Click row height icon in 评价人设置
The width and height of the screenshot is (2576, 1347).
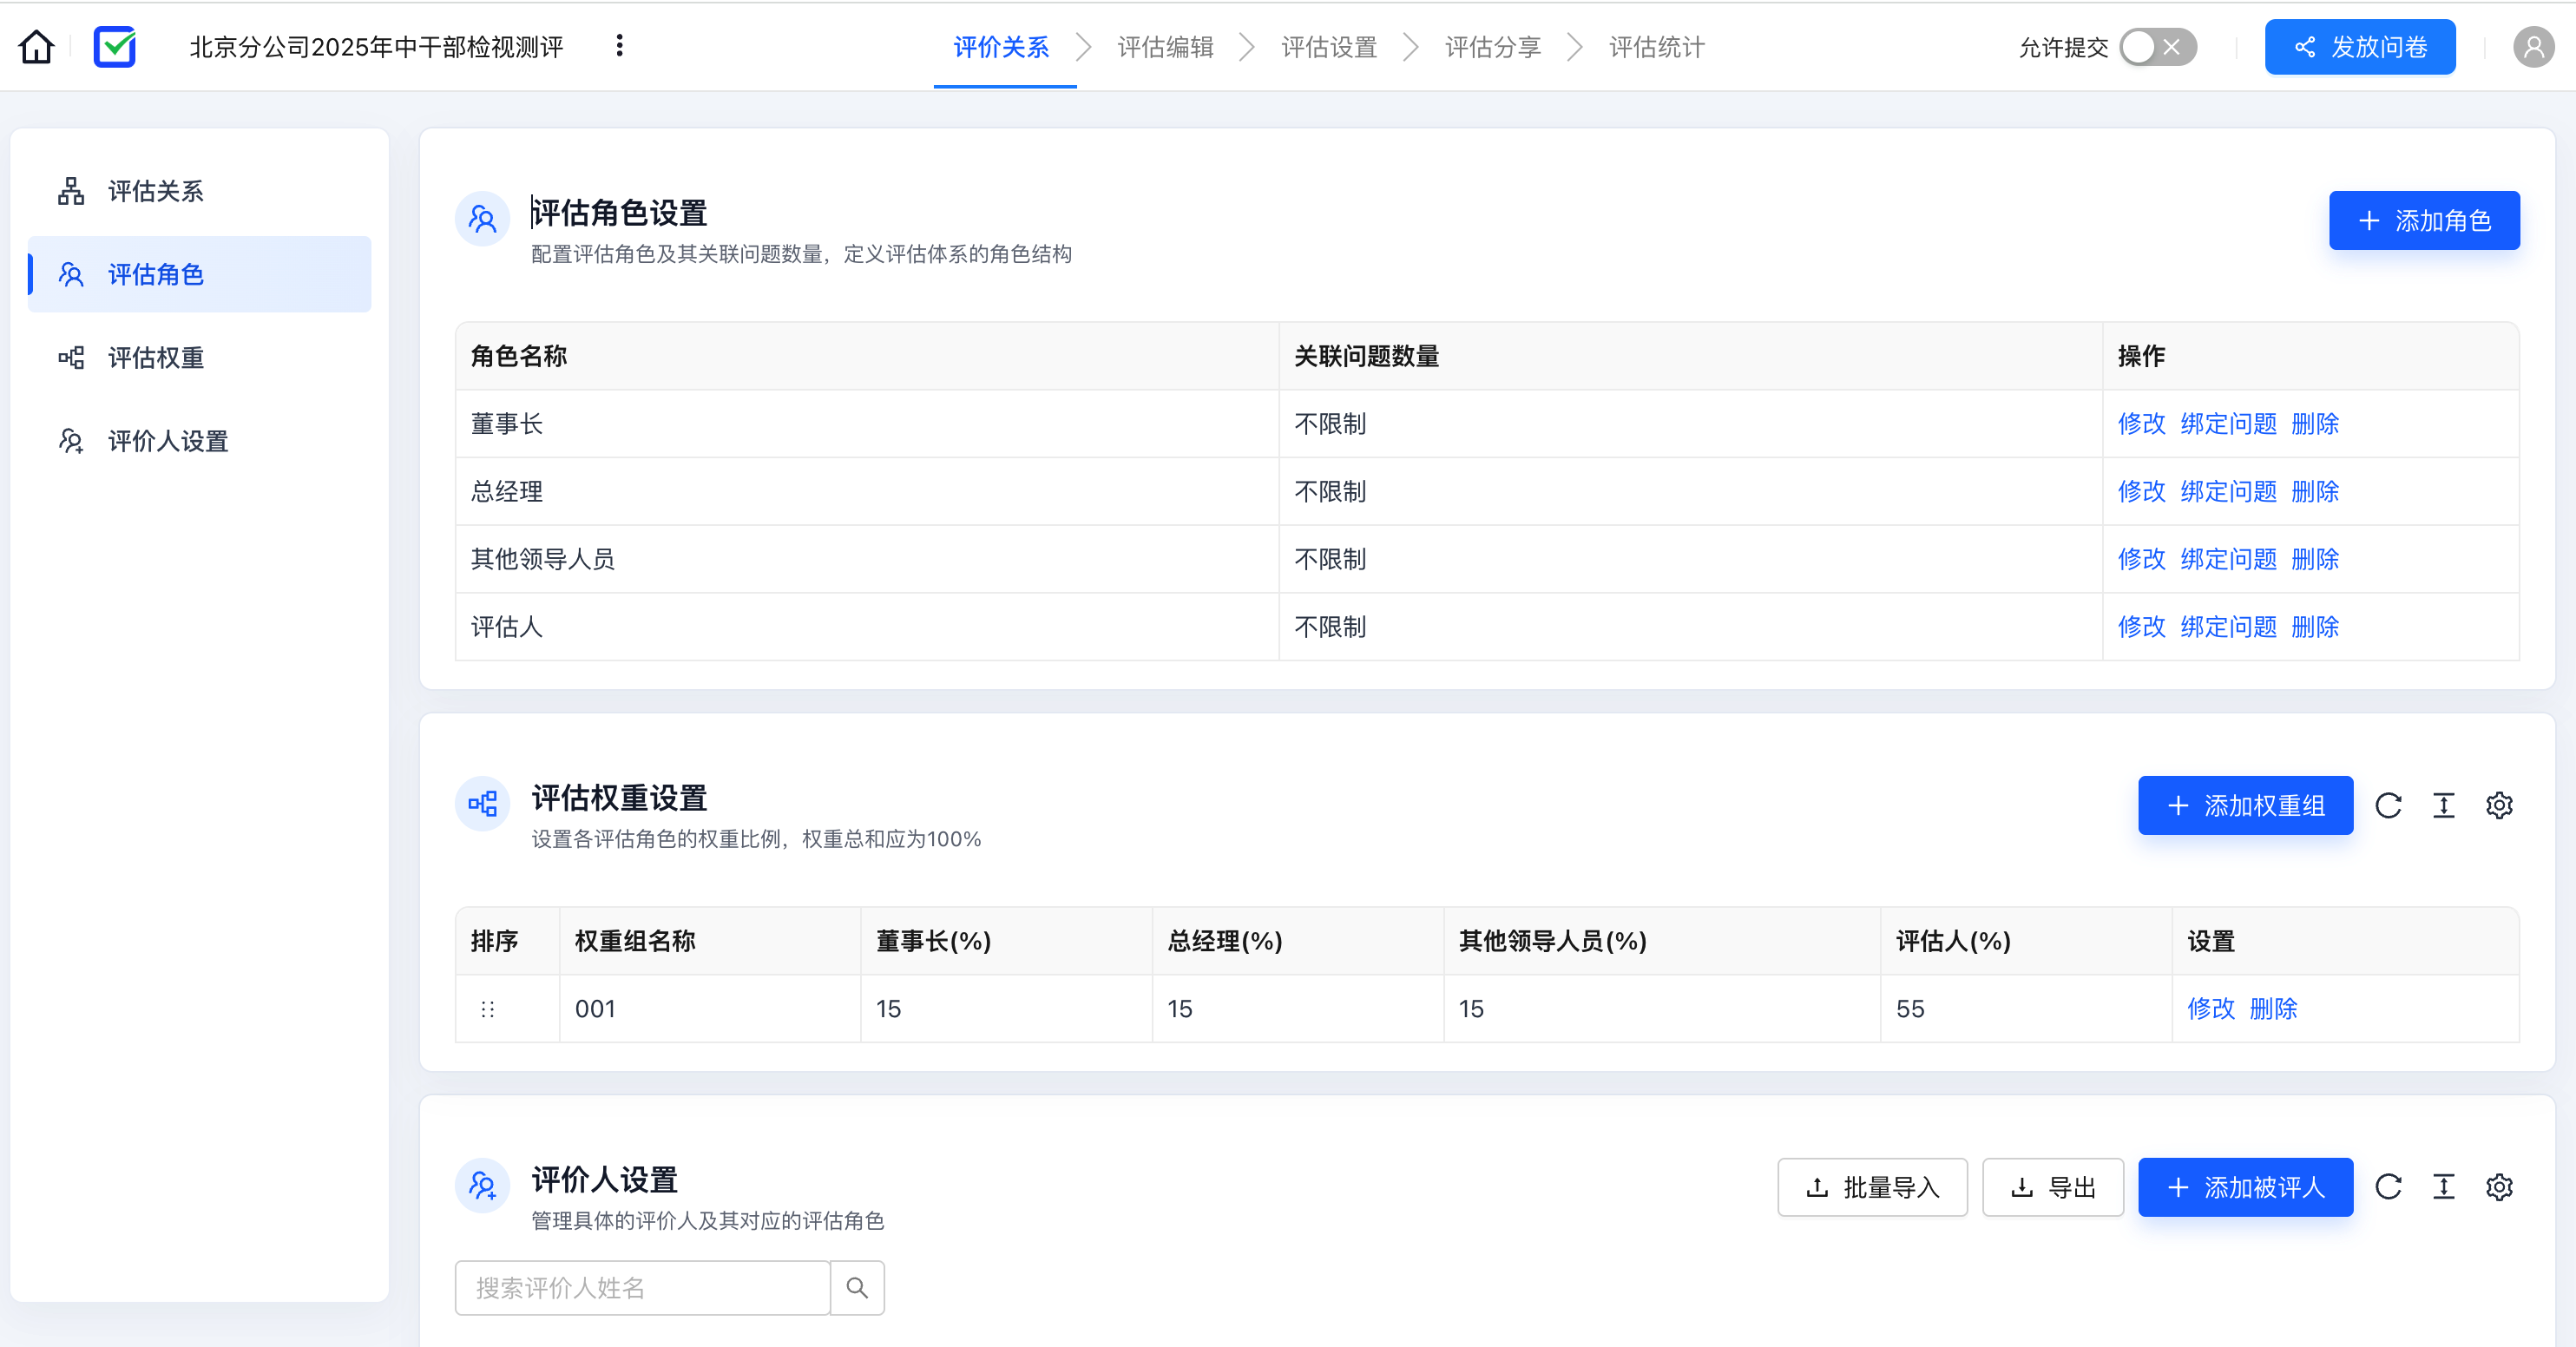point(2443,1187)
